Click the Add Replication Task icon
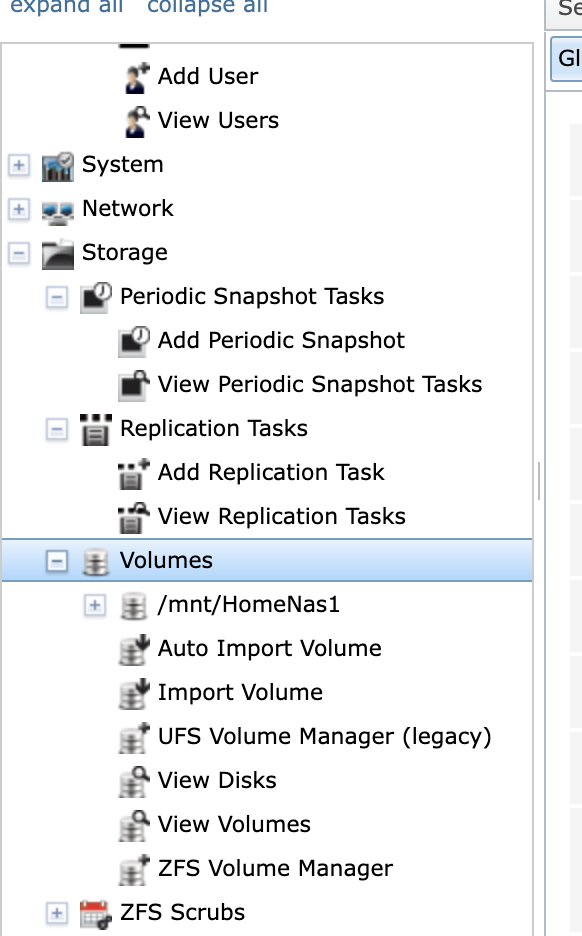 134,473
